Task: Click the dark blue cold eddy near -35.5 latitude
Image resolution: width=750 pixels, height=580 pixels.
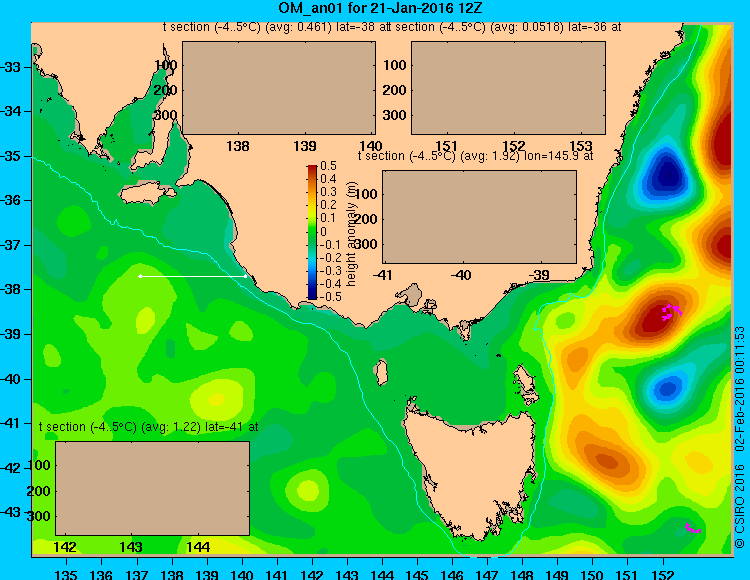Action: point(667,175)
